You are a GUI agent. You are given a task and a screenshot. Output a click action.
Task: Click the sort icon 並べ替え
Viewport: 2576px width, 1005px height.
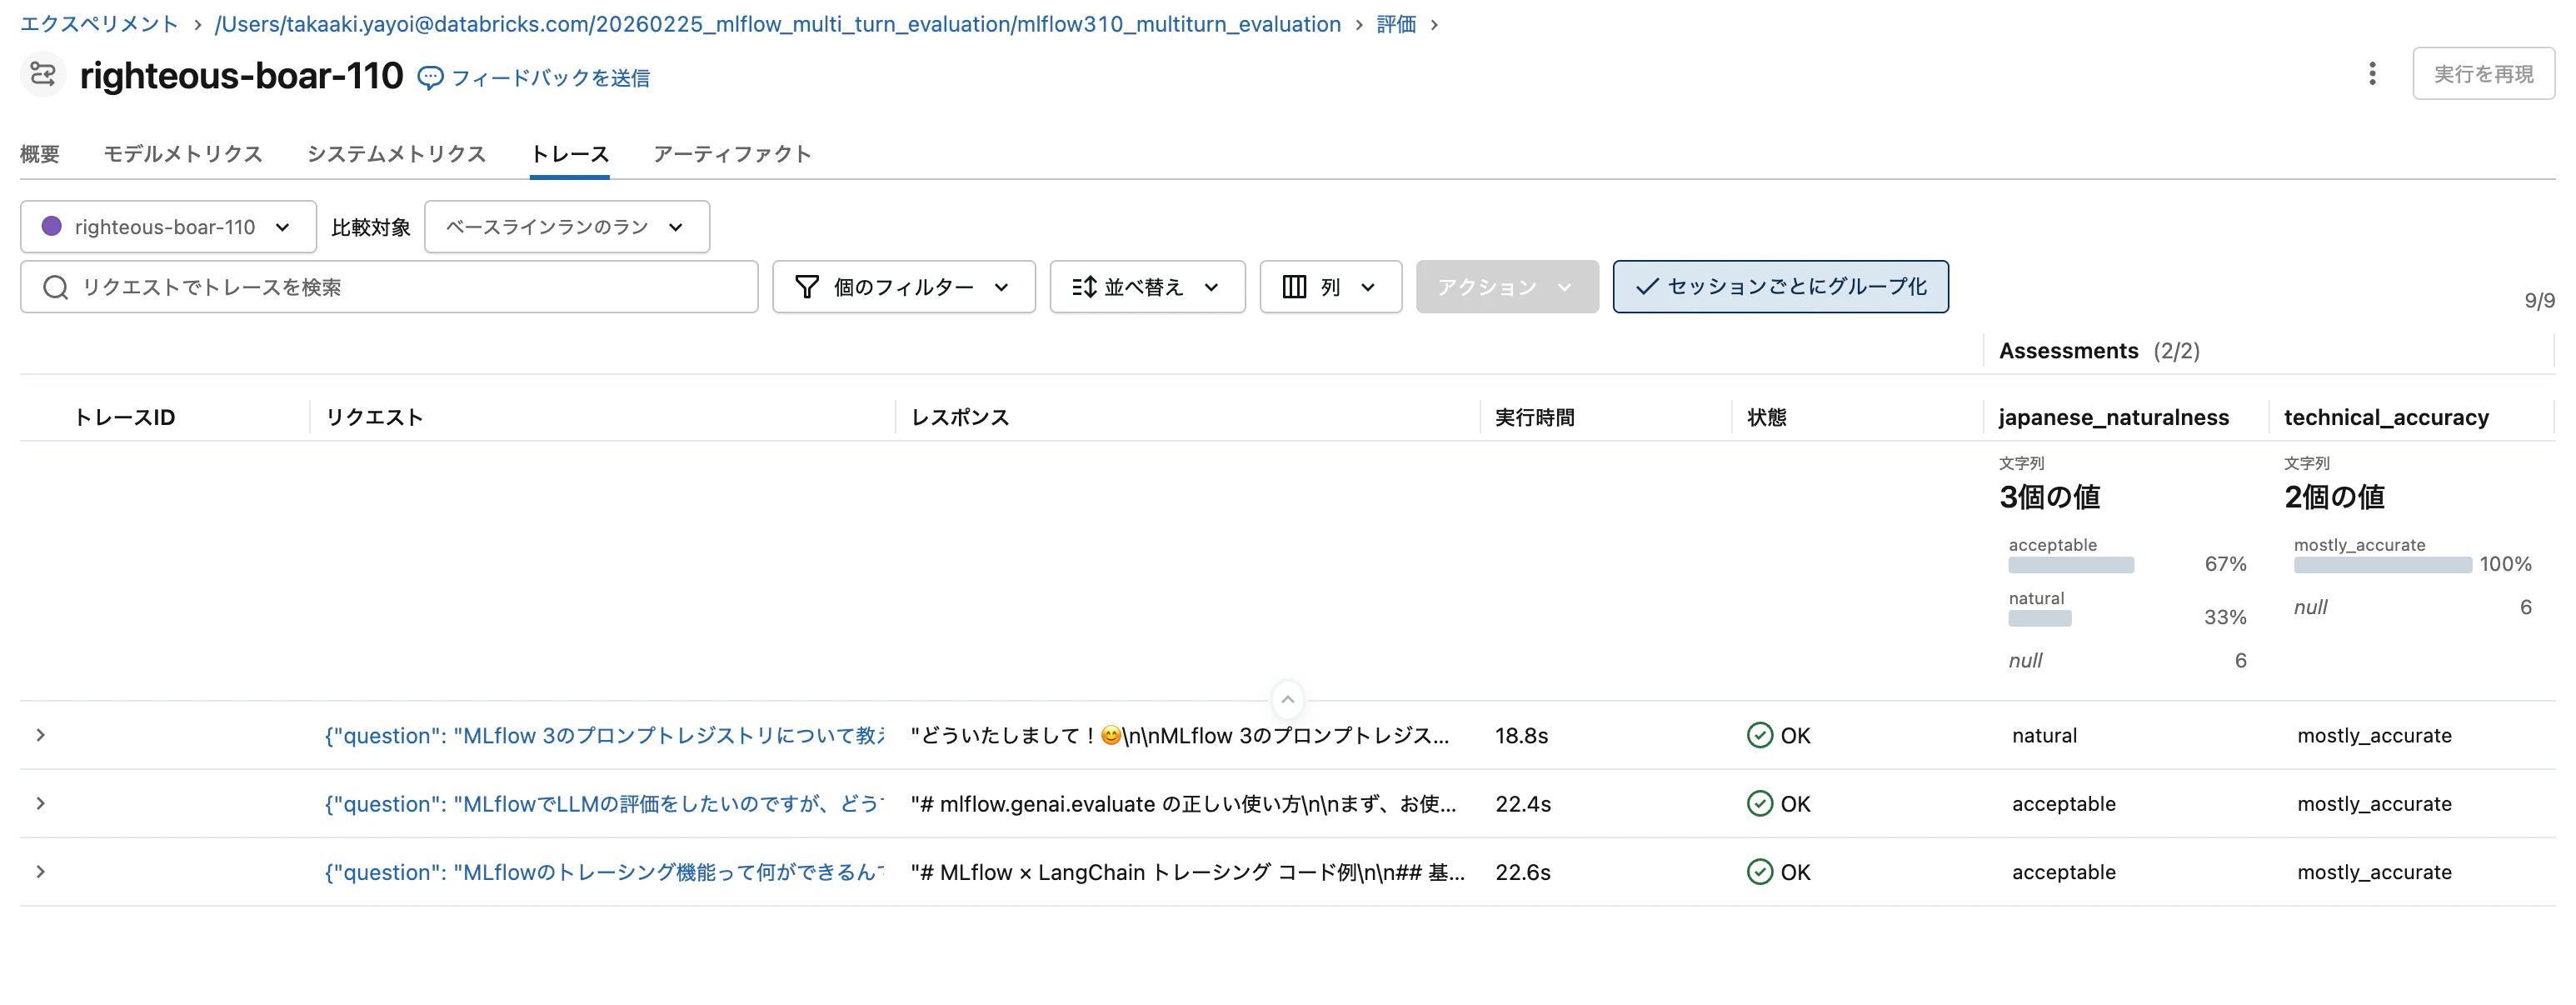1086,286
